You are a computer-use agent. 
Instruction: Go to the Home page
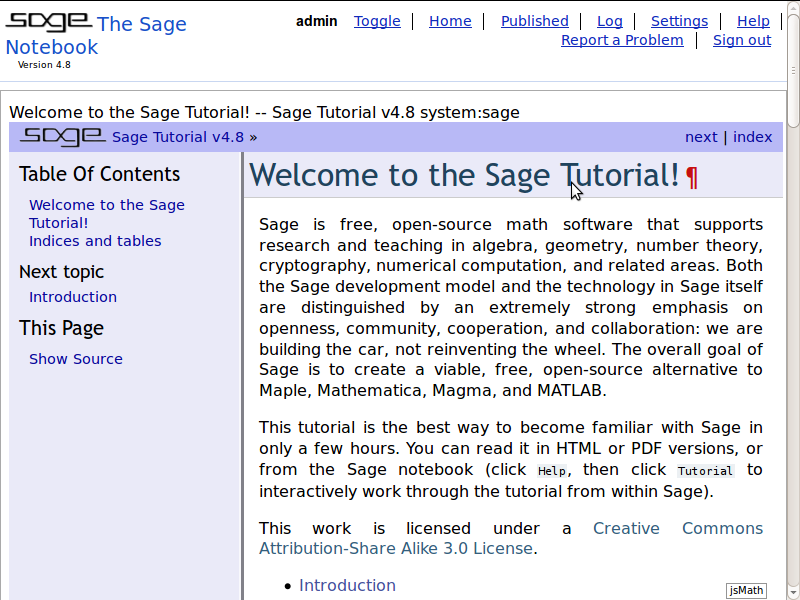tap(450, 21)
